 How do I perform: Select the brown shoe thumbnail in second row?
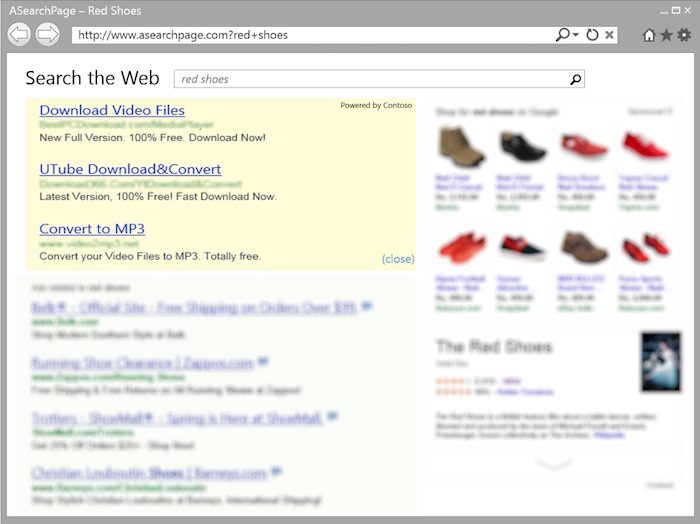[583, 247]
